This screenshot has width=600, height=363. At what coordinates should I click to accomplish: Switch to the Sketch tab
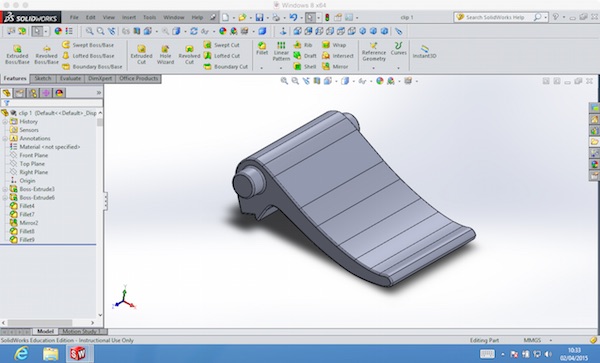click(x=43, y=78)
